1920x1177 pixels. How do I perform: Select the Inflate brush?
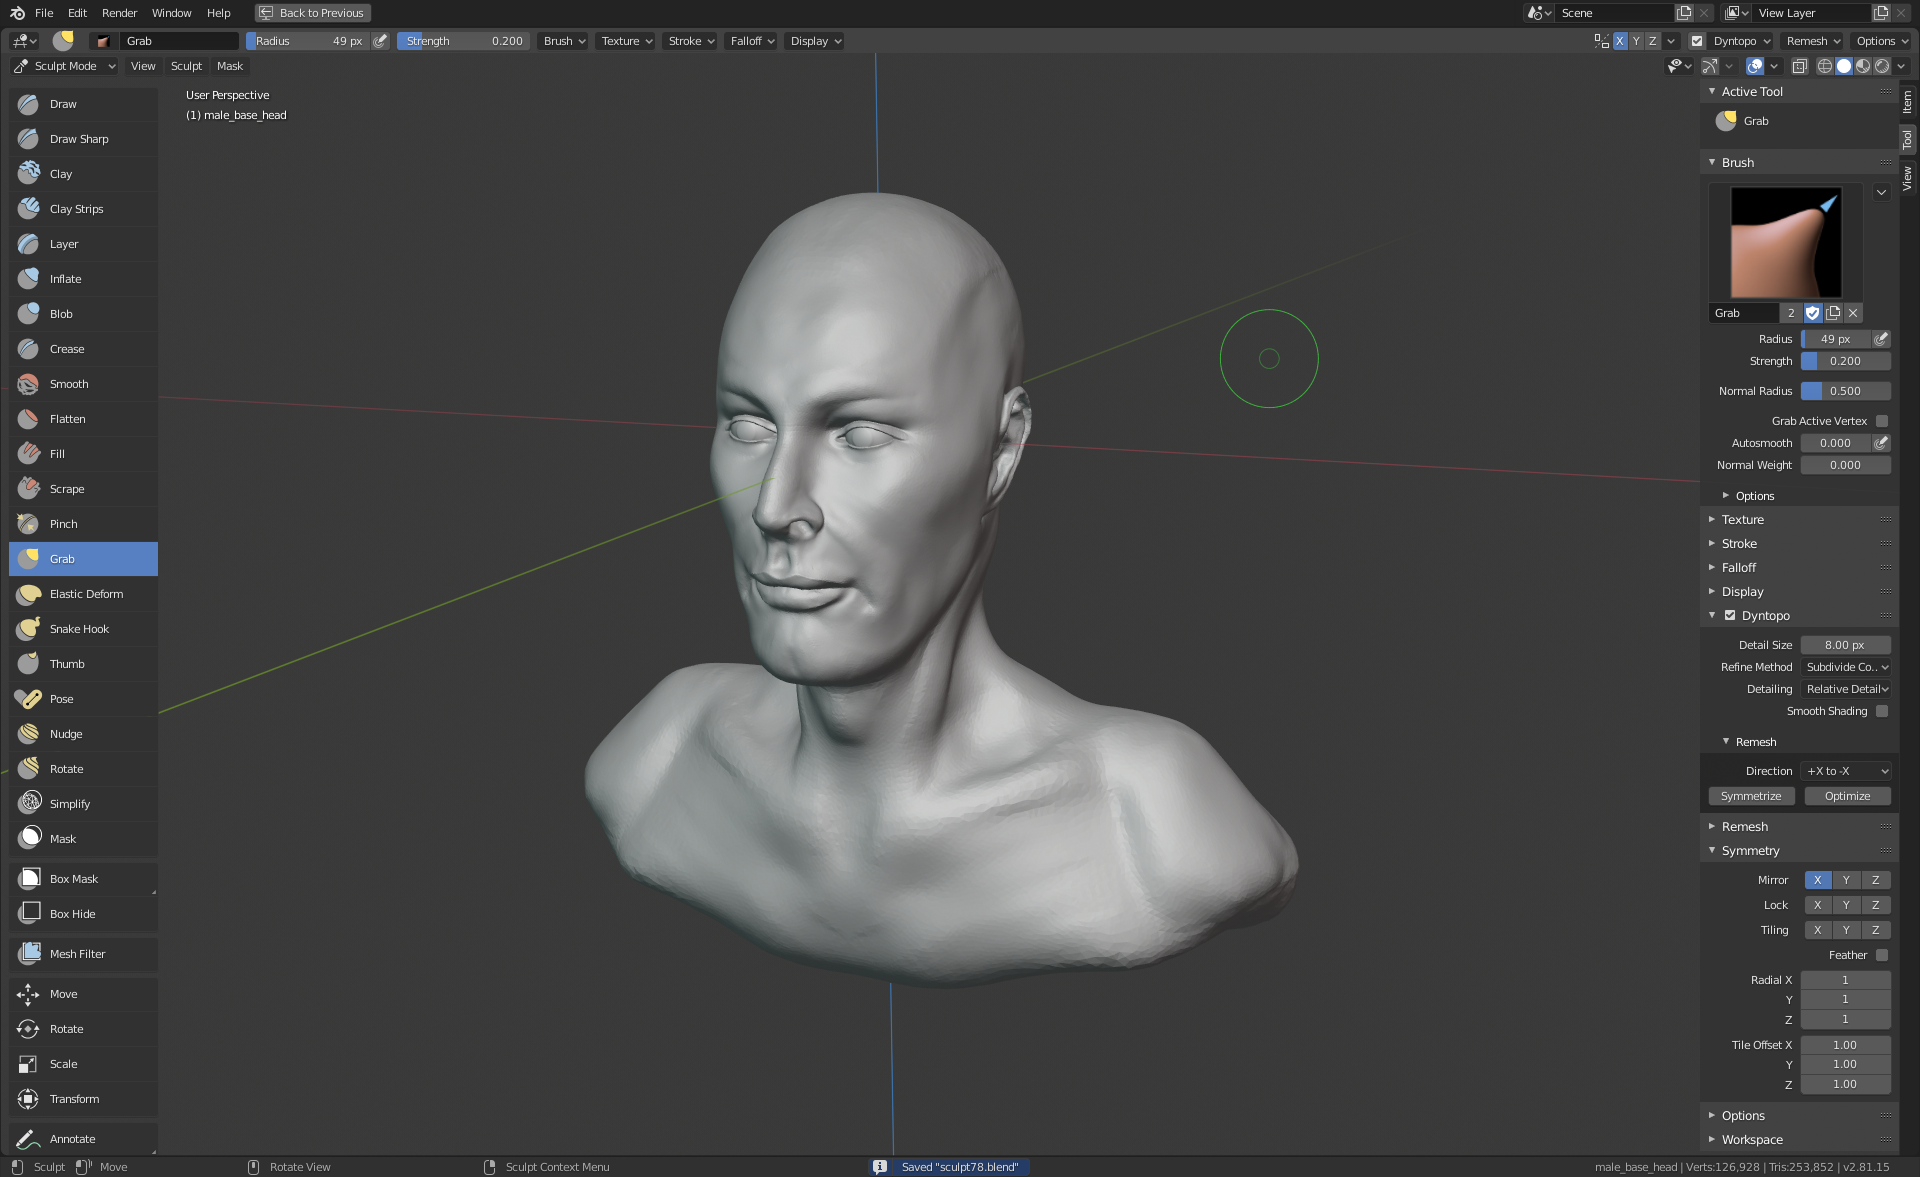coord(65,279)
